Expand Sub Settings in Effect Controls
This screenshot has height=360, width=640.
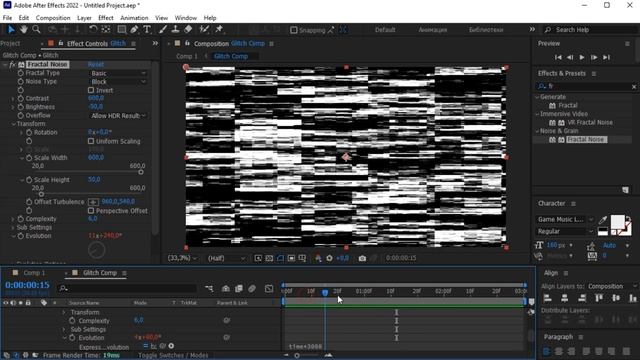[x=13, y=228]
